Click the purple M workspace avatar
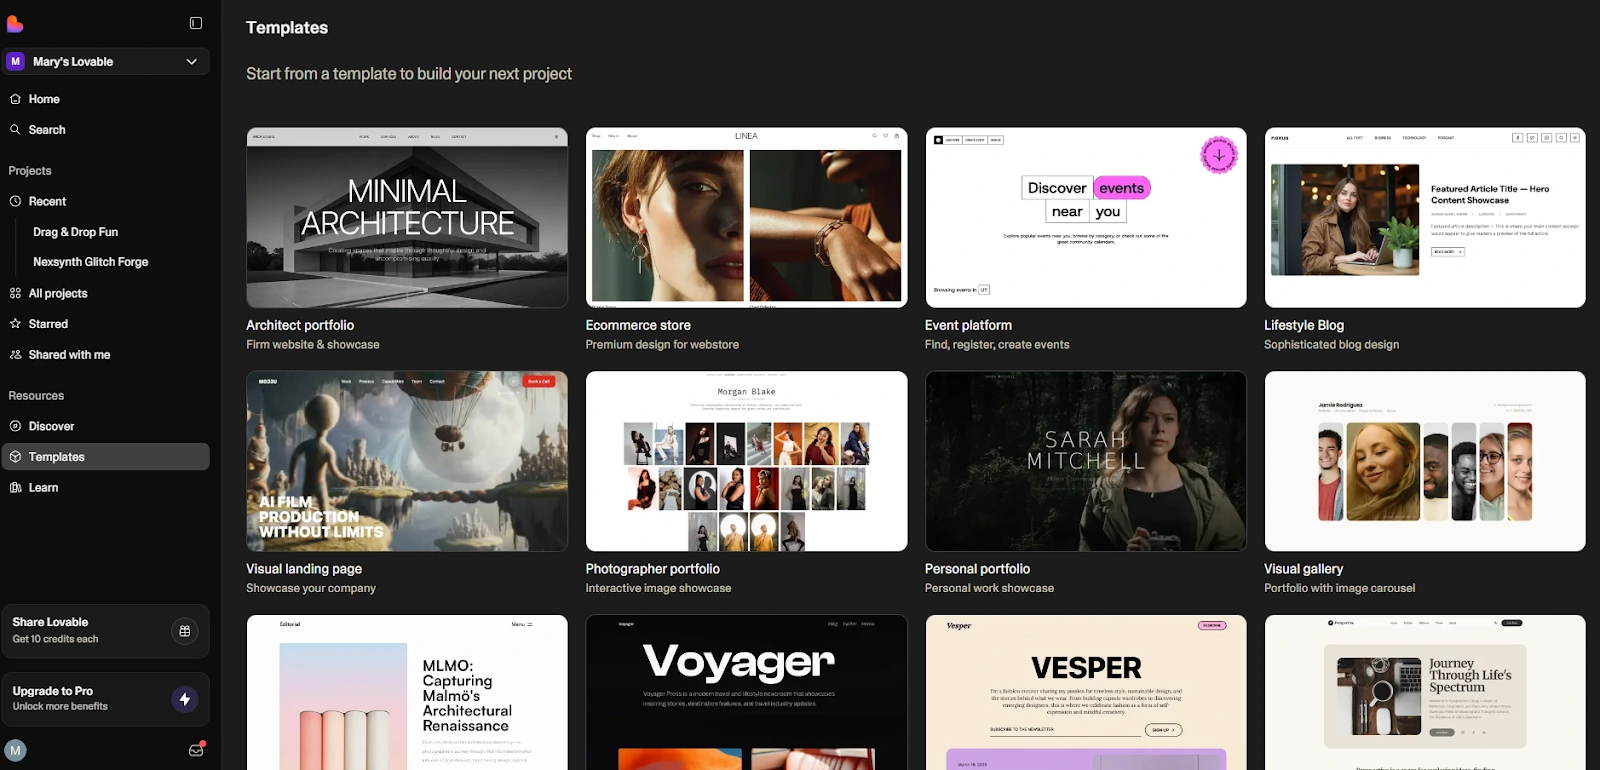Viewport: 1600px width, 770px height. click(x=16, y=61)
